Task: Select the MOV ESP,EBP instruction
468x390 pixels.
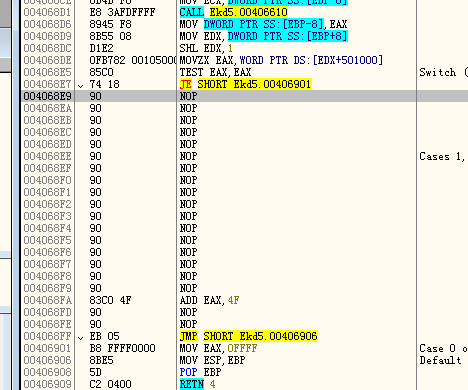Action: click(x=212, y=360)
